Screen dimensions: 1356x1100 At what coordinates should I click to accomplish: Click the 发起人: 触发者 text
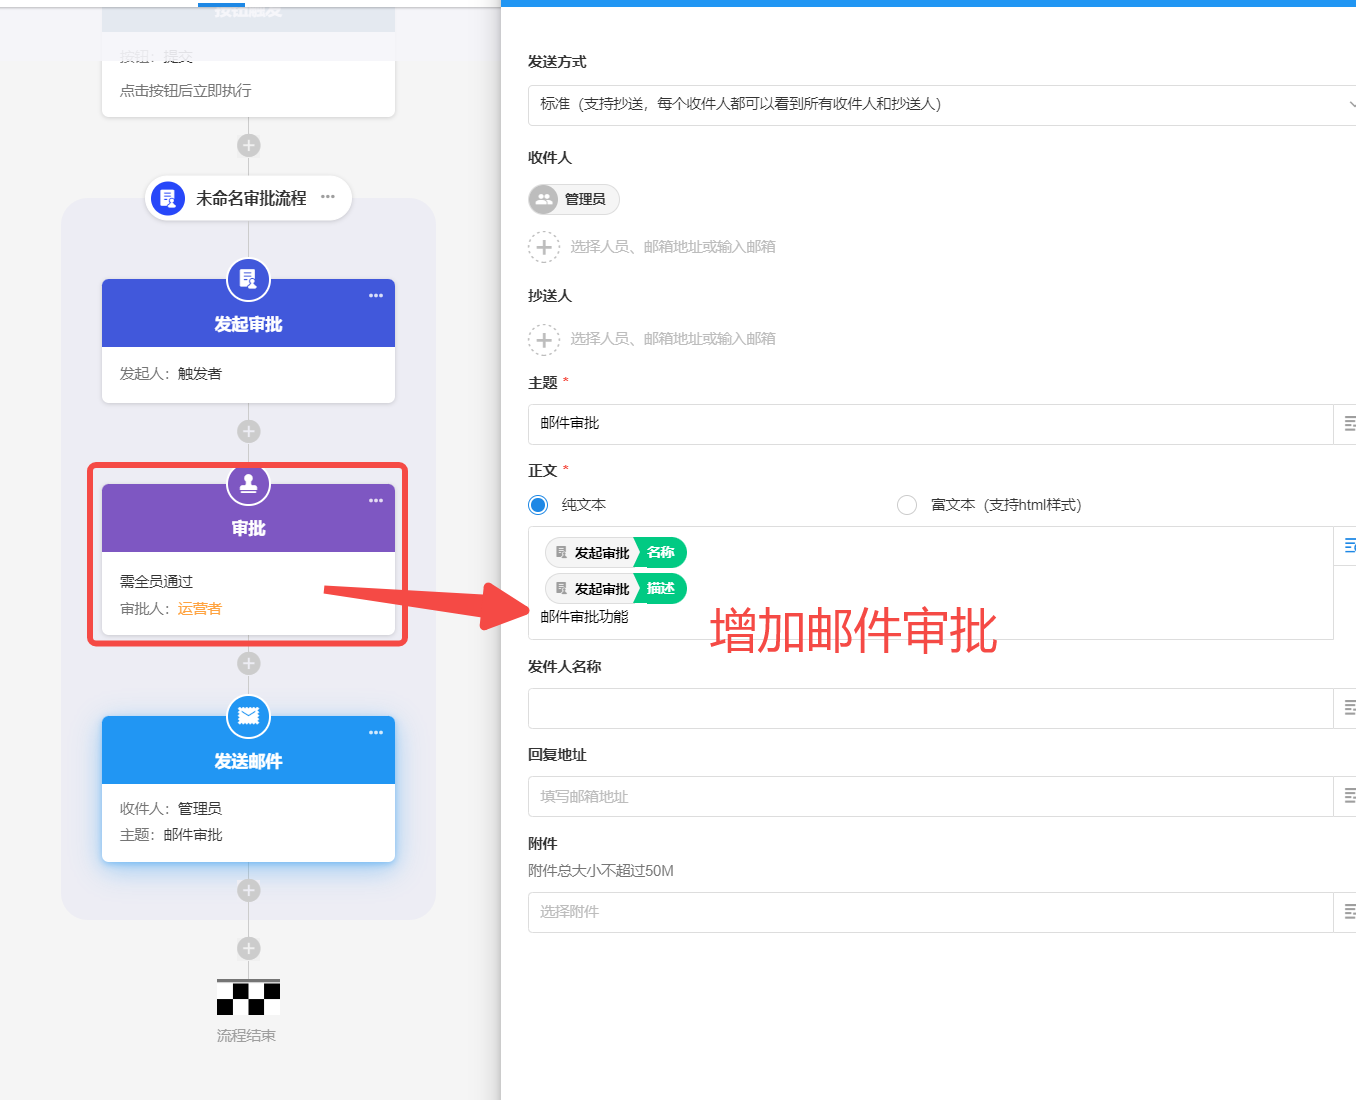(171, 374)
